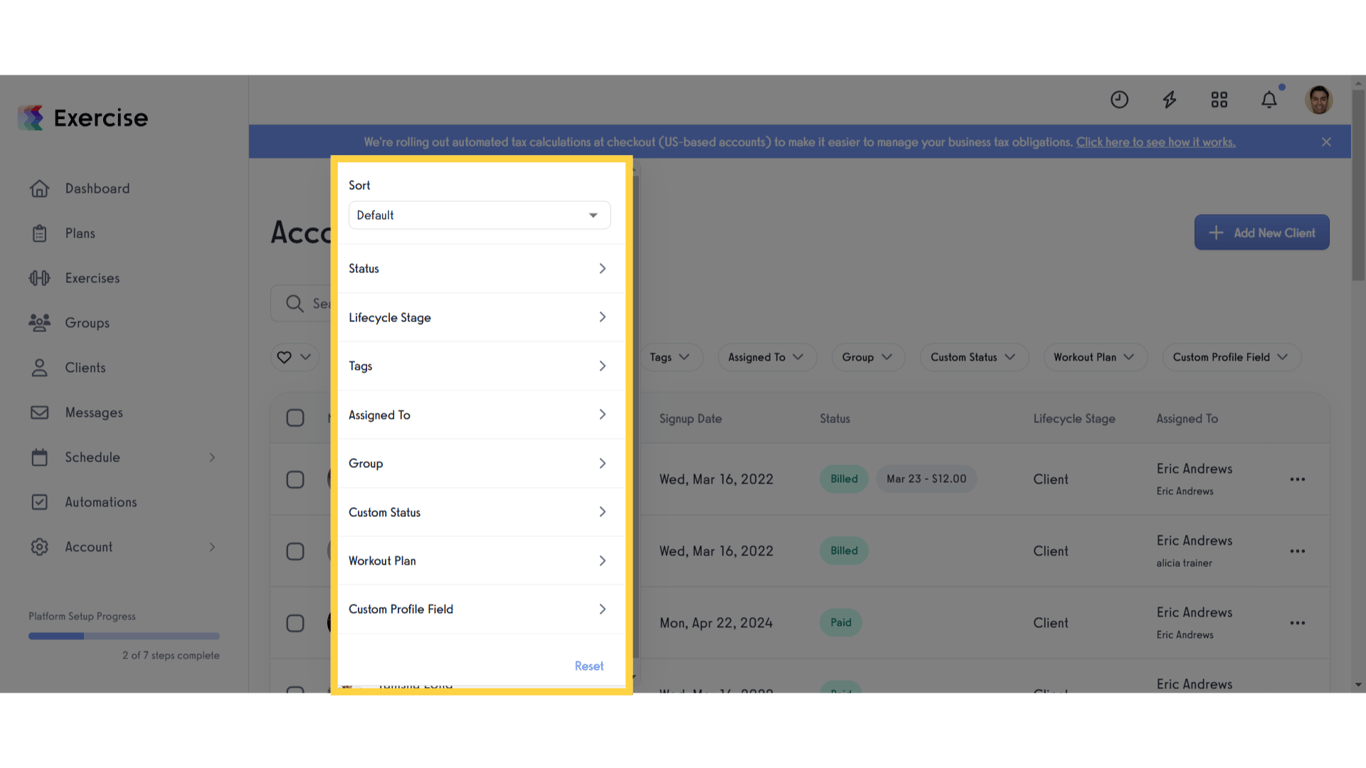The width and height of the screenshot is (1366, 768).
Task: Click the Add New Client button
Action: click(1261, 232)
